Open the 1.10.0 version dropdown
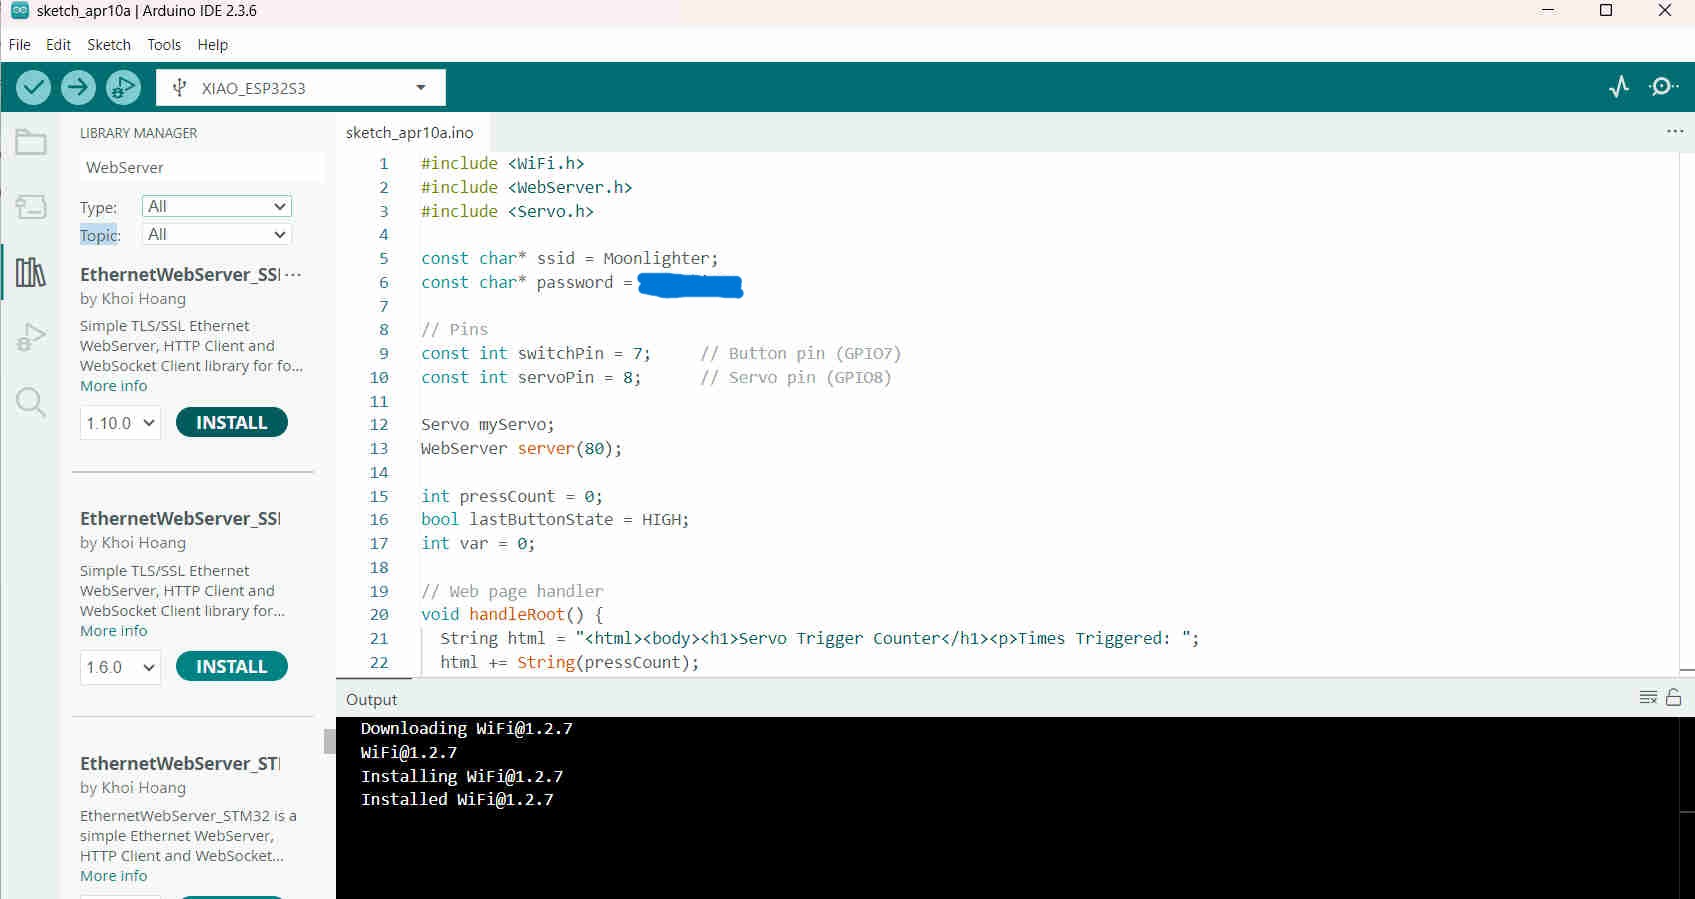The width and height of the screenshot is (1695, 899). [x=120, y=423]
